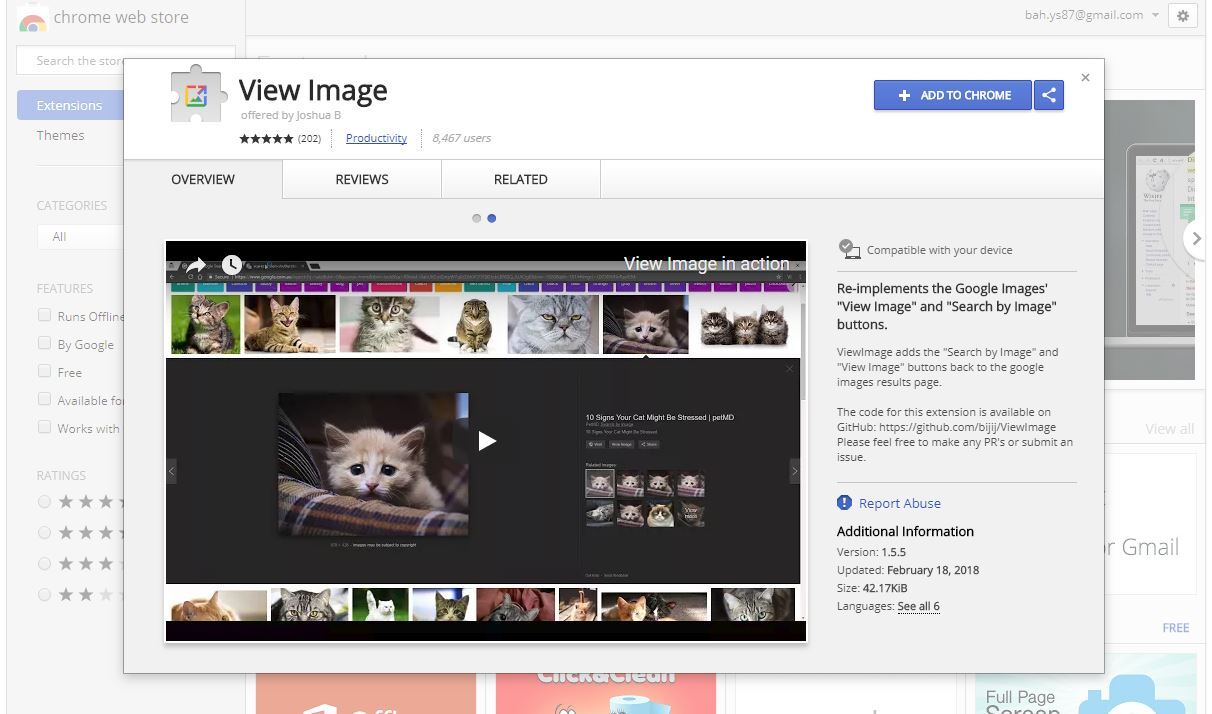
Task: Enable the Runs Offline checkbox
Action: coord(44,315)
